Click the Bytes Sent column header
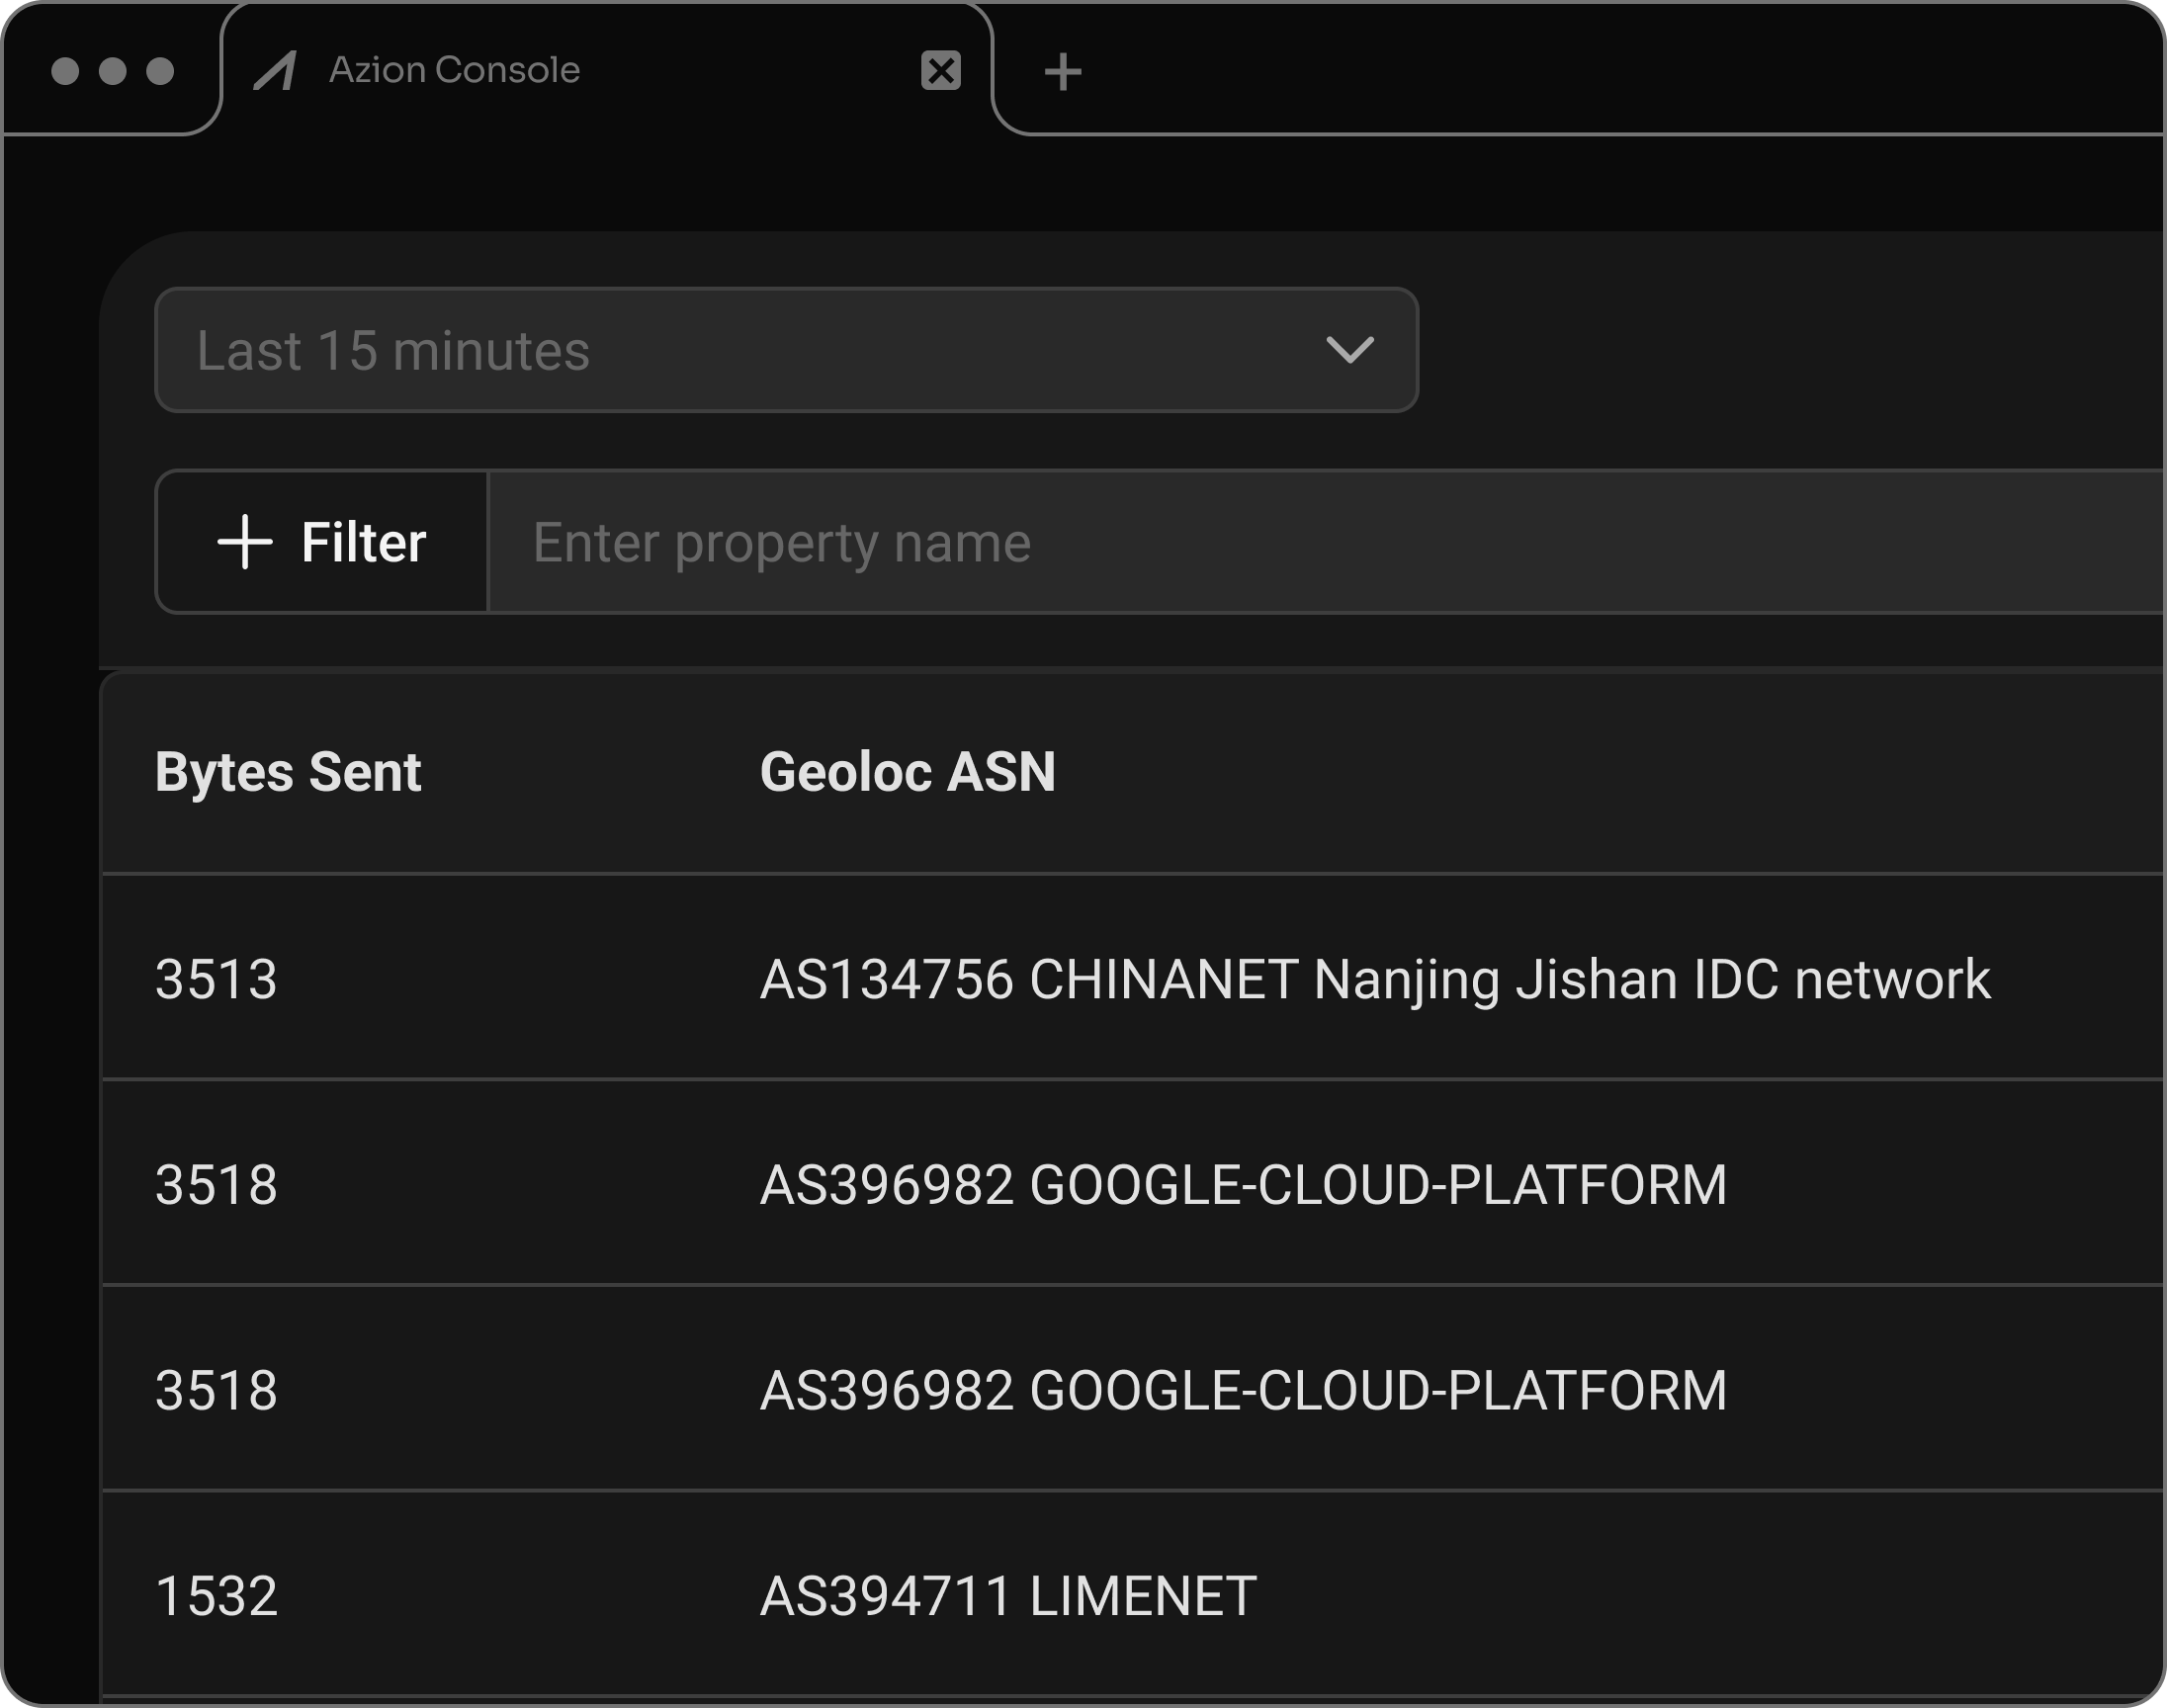Image resolution: width=2167 pixels, height=1708 pixels. coord(288,772)
